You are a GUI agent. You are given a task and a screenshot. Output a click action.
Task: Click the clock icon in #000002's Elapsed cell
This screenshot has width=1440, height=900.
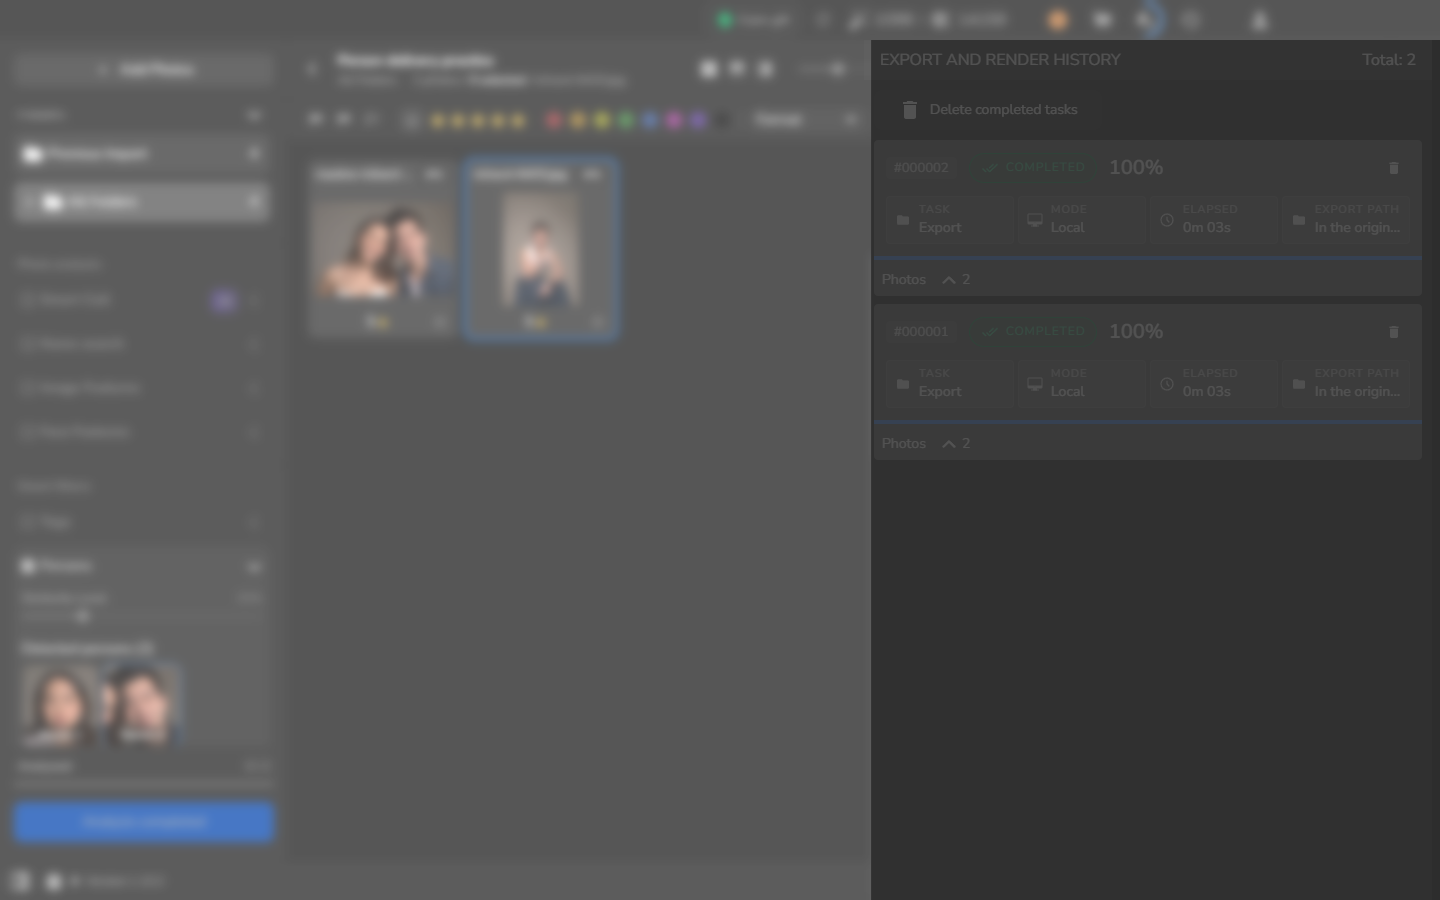tap(1167, 220)
